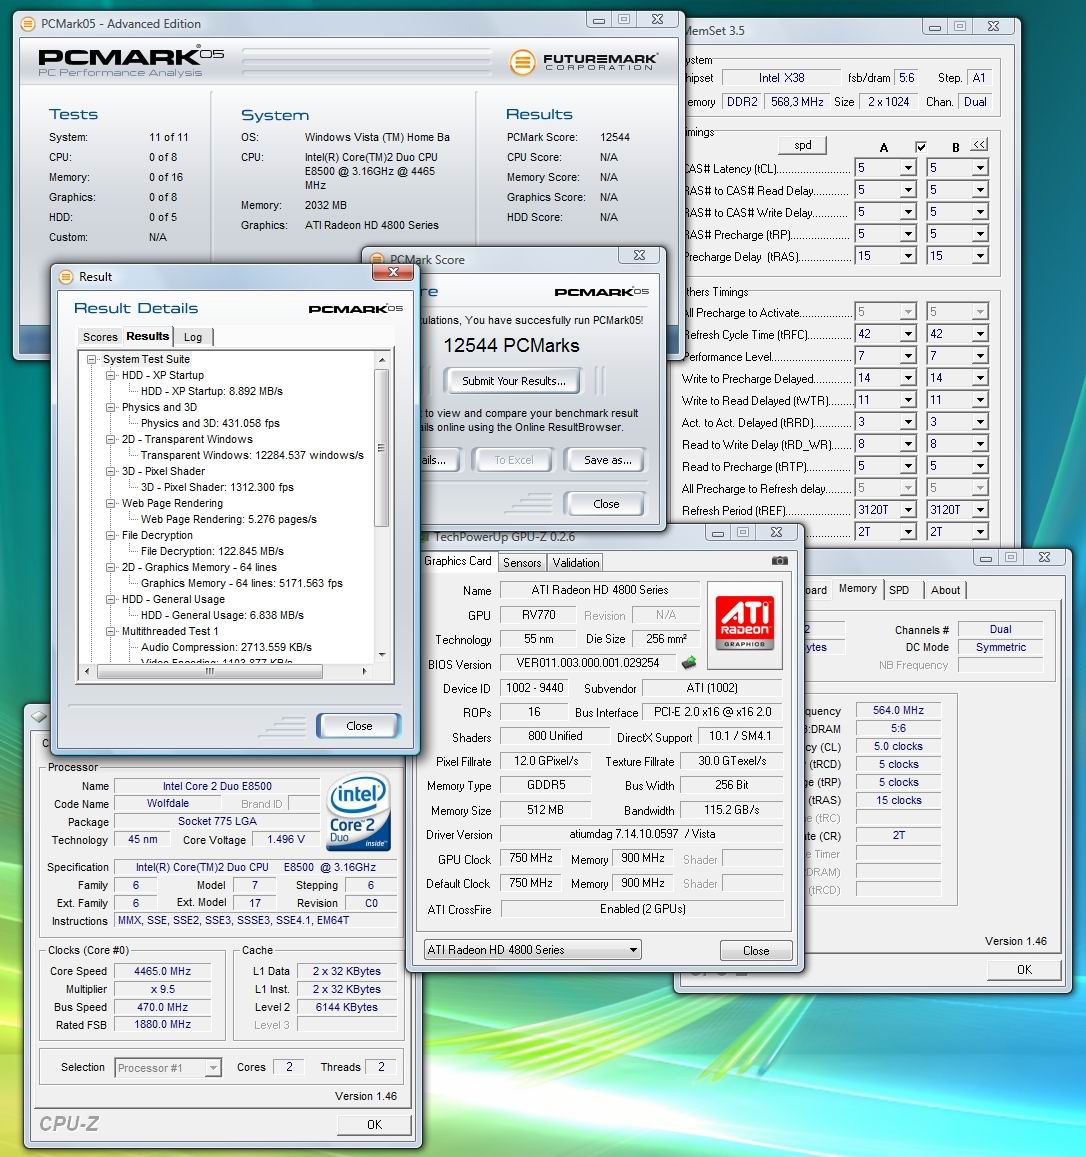Open Refresh Cycle Time (tRFC) channel A dropdown
The image size is (1086, 1157).
coord(908,334)
